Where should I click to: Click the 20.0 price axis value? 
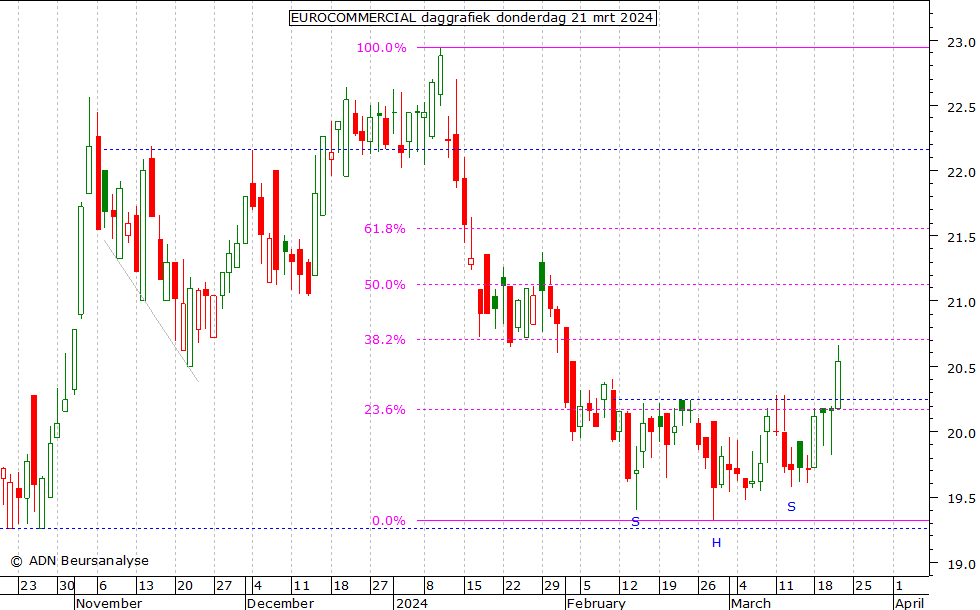point(961,433)
